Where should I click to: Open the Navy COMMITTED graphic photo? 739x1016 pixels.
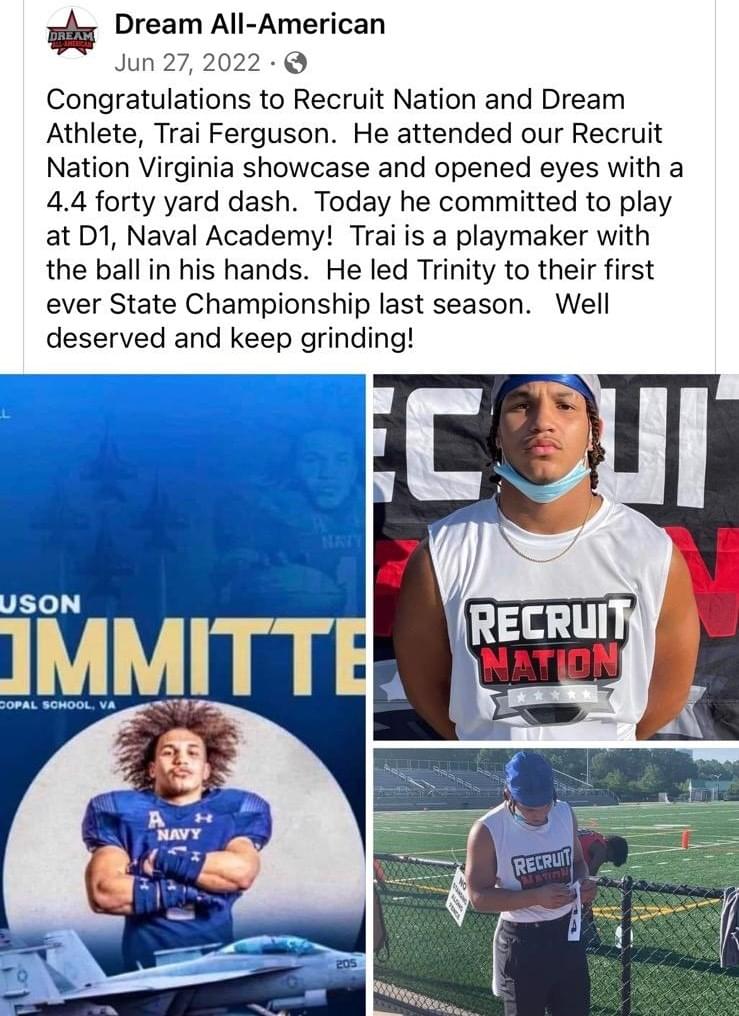[183, 695]
